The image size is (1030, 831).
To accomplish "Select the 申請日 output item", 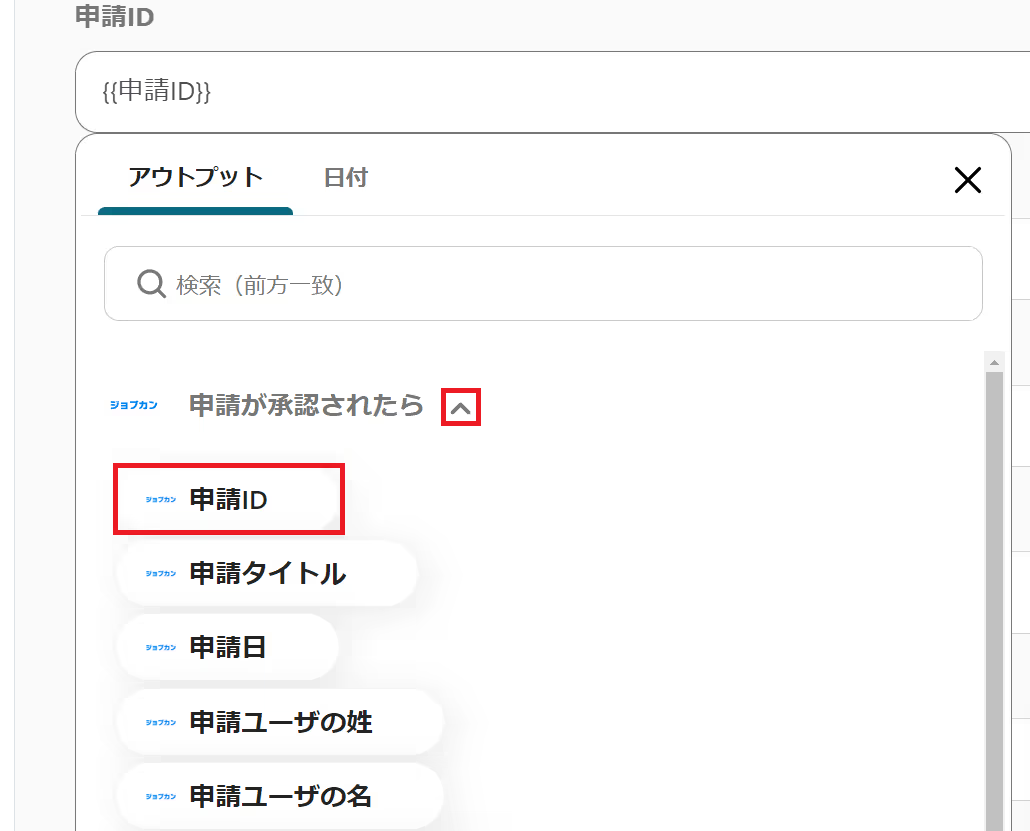I will coord(227,647).
